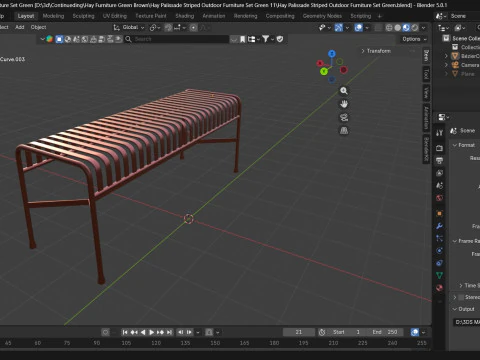The image size is (480, 360).
Task: Select solid viewport shading
Action: point(397,28)
